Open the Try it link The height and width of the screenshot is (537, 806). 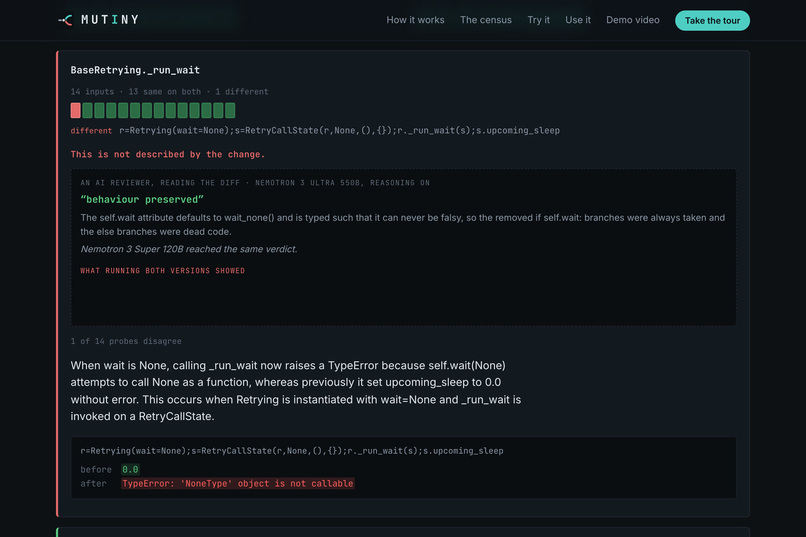(x=538, y=20)
